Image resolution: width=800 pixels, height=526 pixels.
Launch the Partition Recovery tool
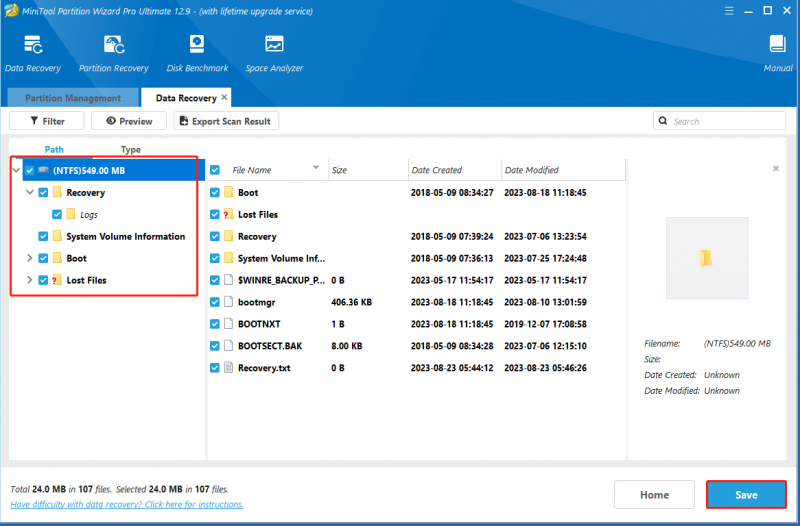[x=114, y=45]
